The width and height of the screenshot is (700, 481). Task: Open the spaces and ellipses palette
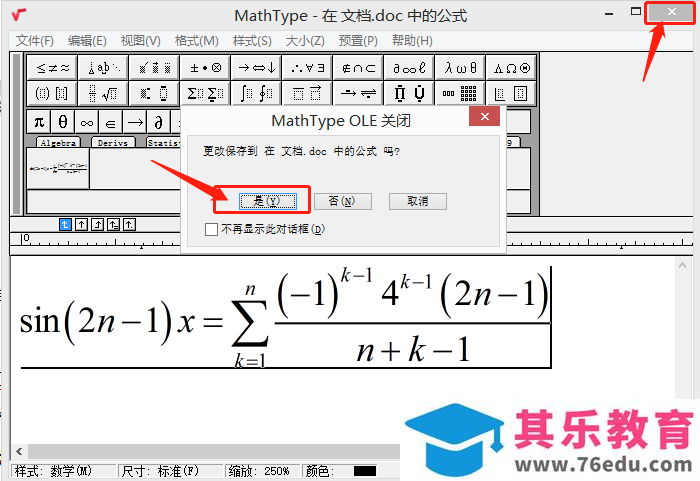(x=103, y=68)
